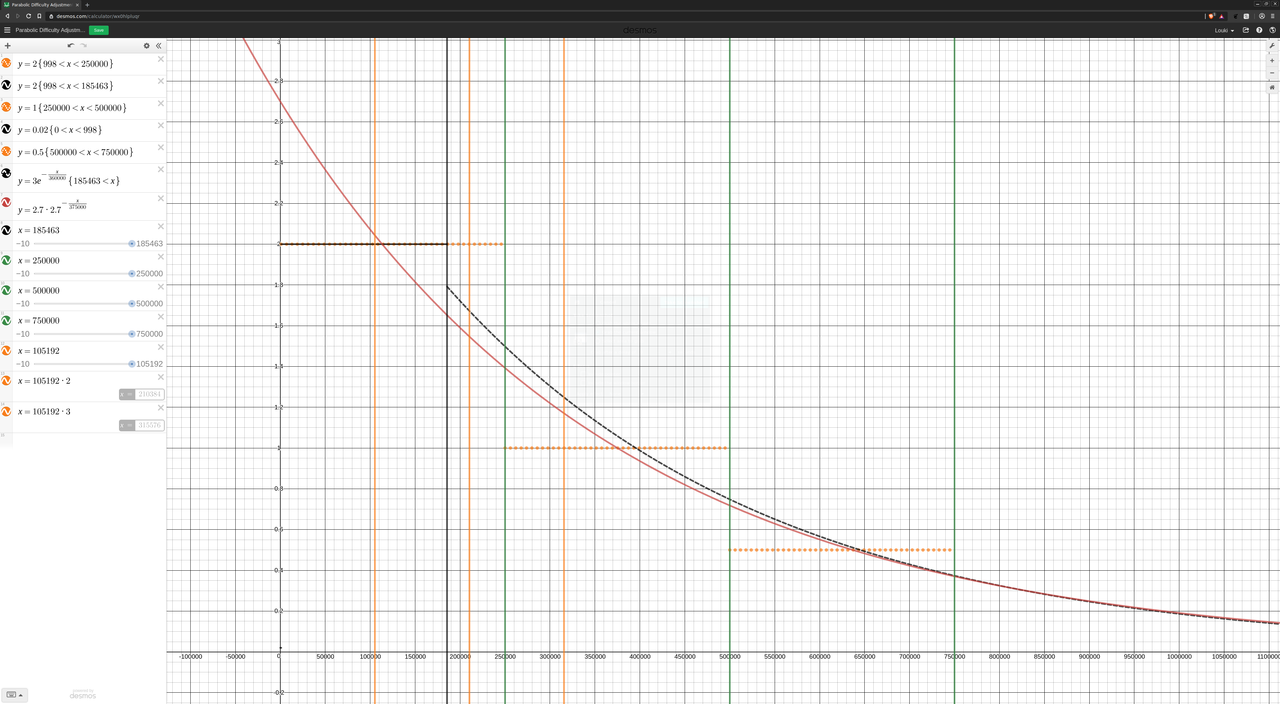Image resolution: width=1280 pixels, height=704 pixels.
Task: Open a new browser tab
Action: coord(87,4)
